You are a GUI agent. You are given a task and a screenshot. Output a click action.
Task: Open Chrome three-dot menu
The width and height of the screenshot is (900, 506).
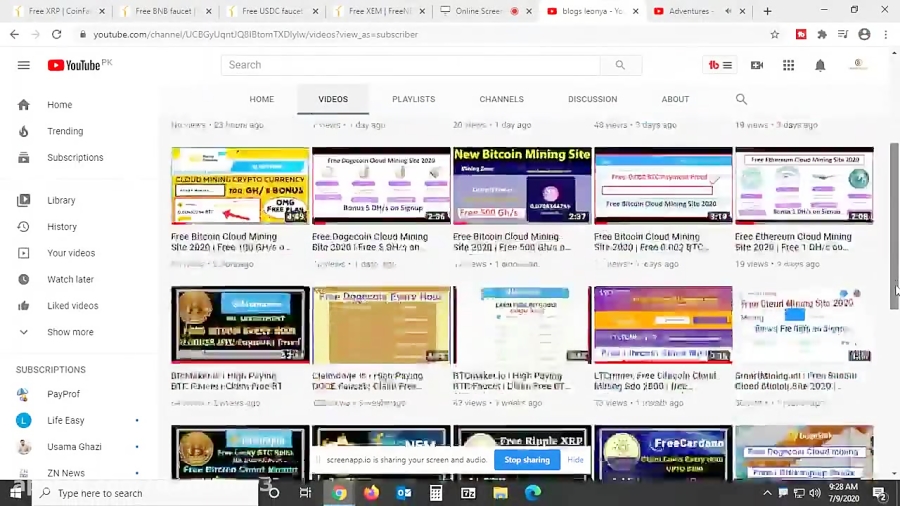click(886, 34)
